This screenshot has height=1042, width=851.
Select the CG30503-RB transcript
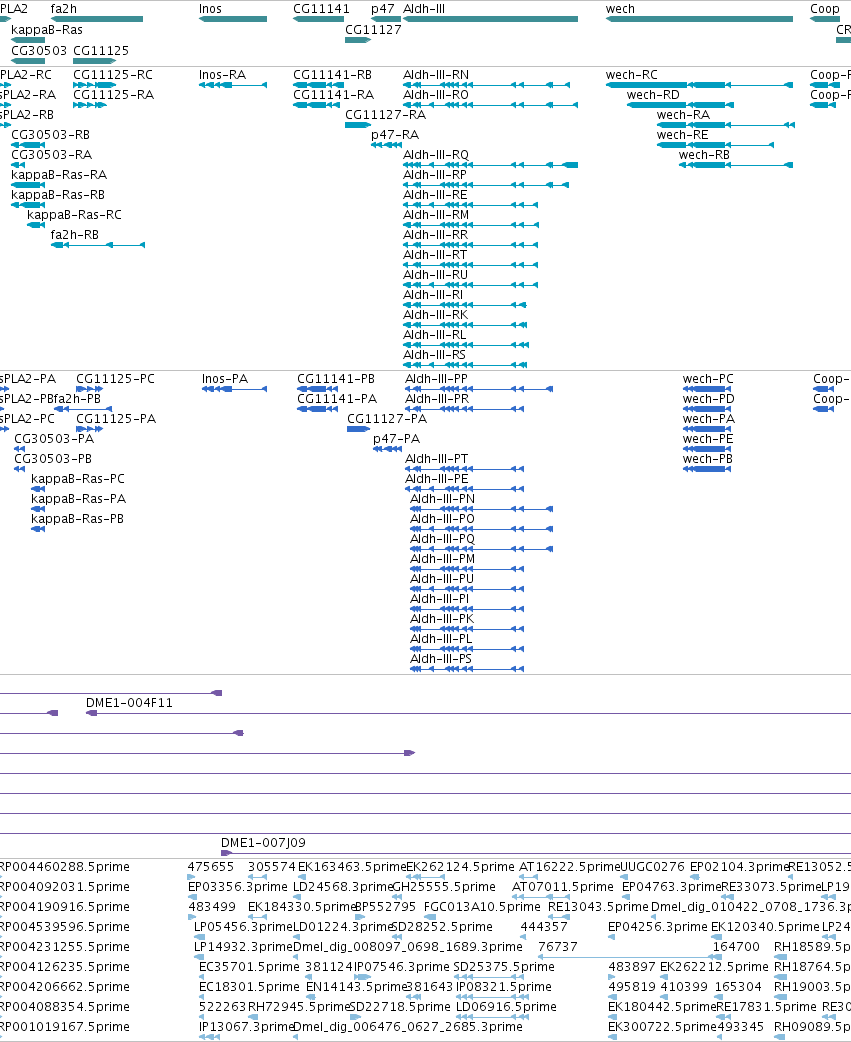click(50, 135)
